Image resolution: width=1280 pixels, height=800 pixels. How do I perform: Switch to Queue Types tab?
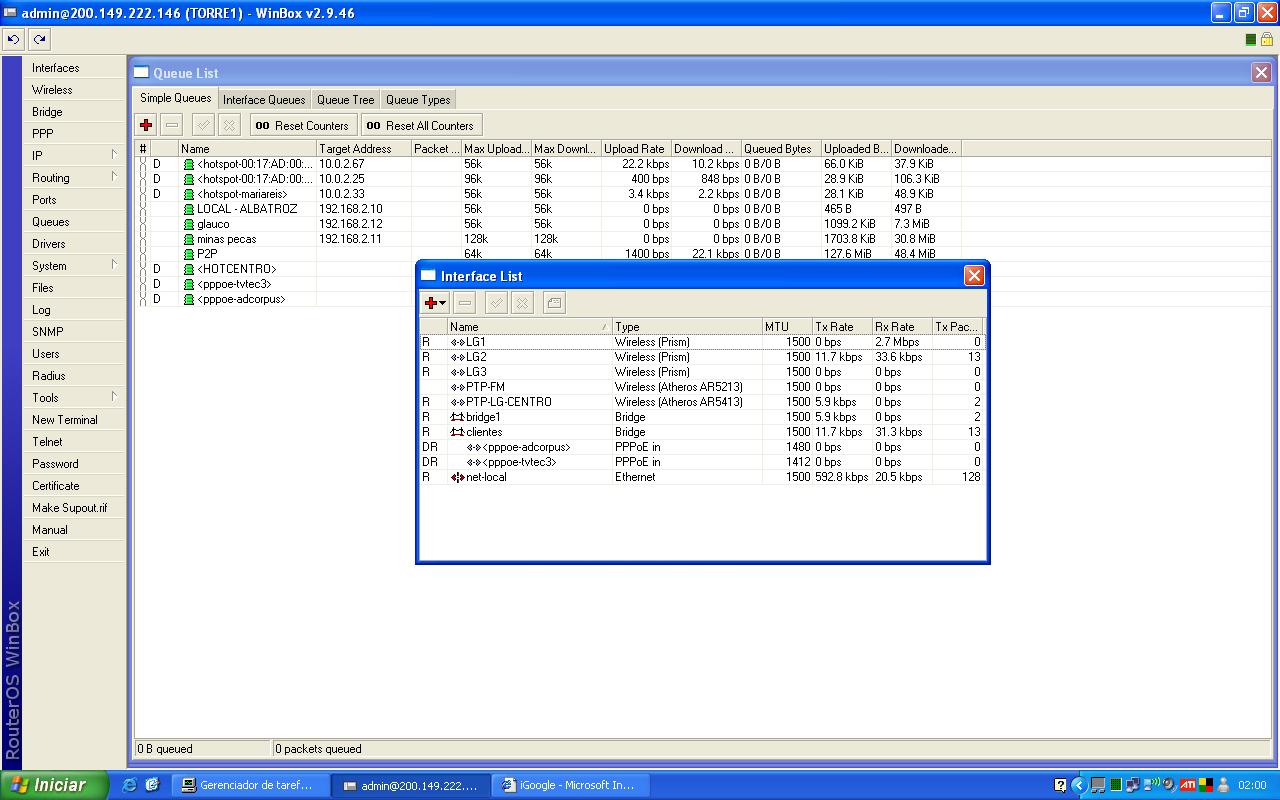point(418,100)
